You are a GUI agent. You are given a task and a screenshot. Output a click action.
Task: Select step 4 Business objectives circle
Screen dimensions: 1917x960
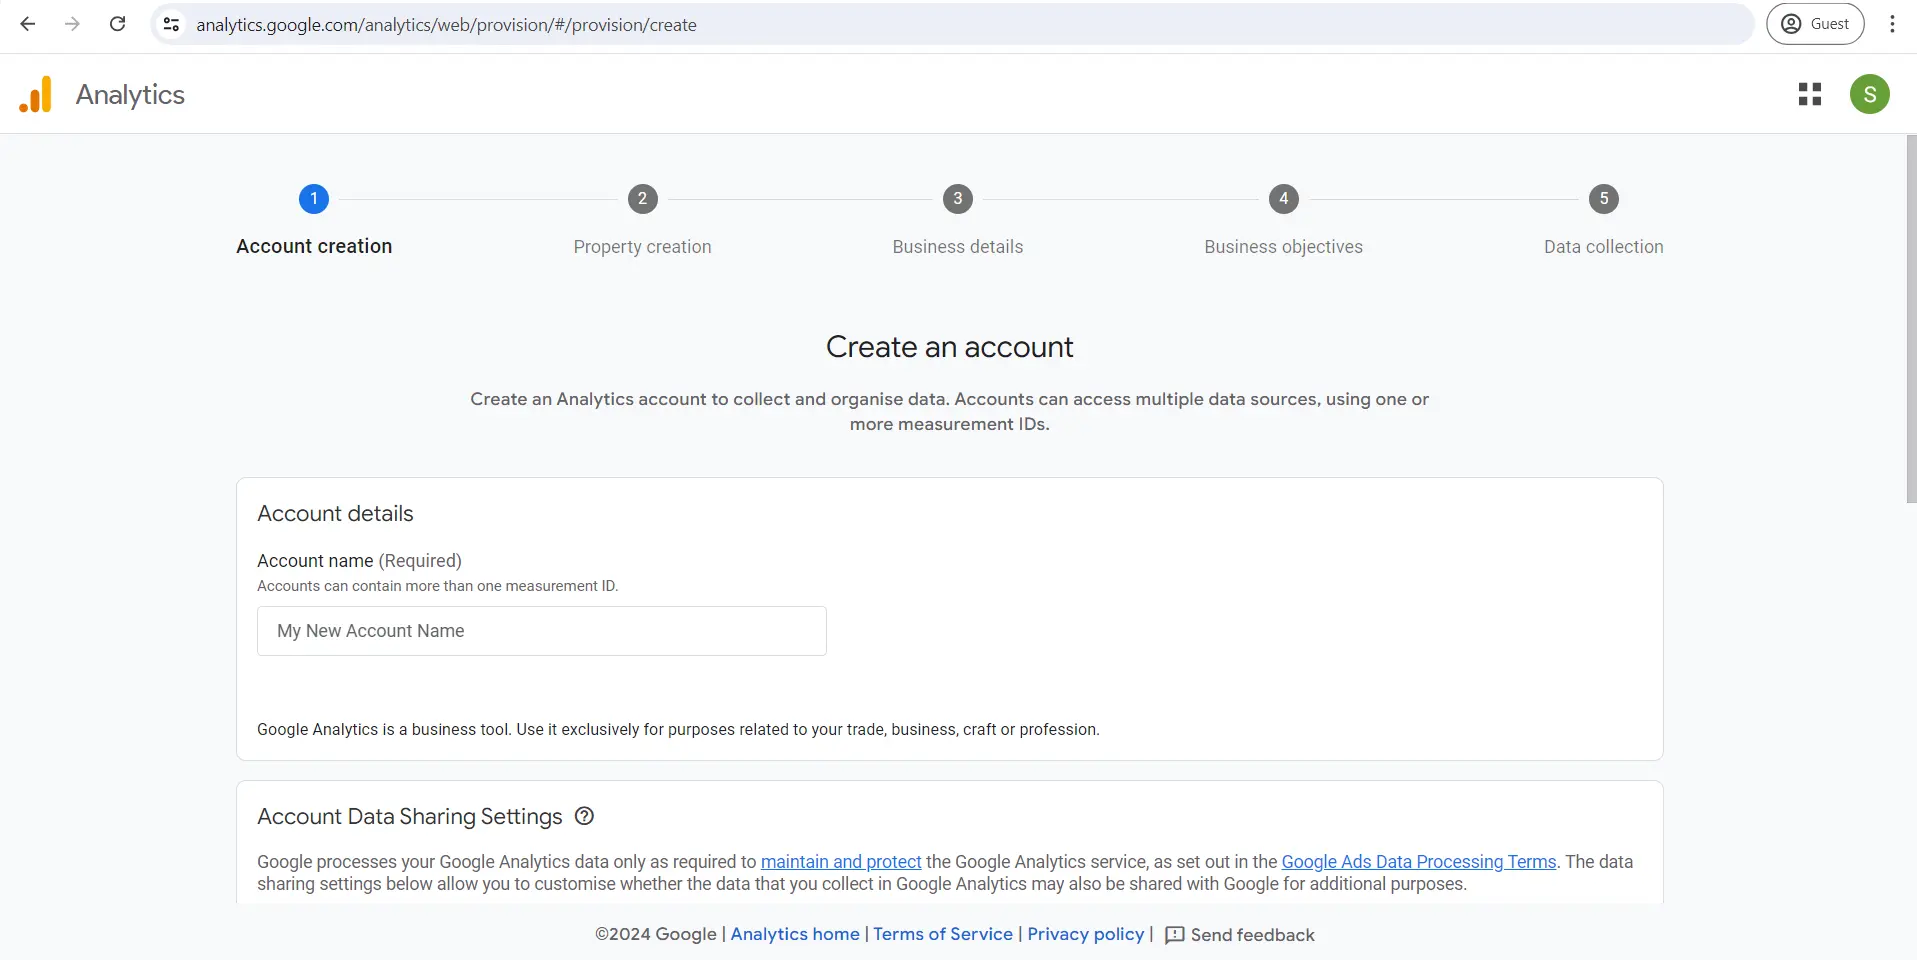coord(1284,198)
